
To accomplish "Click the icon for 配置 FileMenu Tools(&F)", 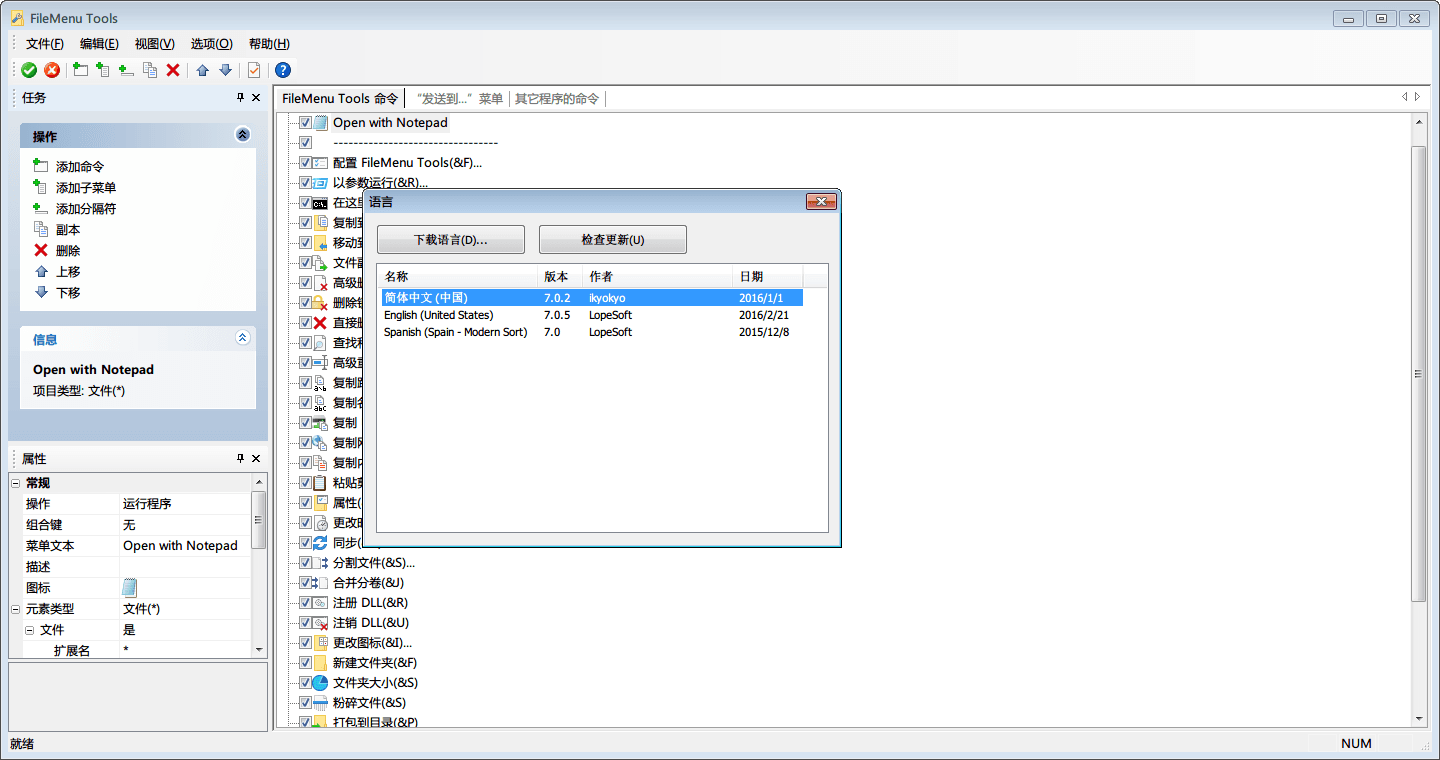I will [321, 163].
